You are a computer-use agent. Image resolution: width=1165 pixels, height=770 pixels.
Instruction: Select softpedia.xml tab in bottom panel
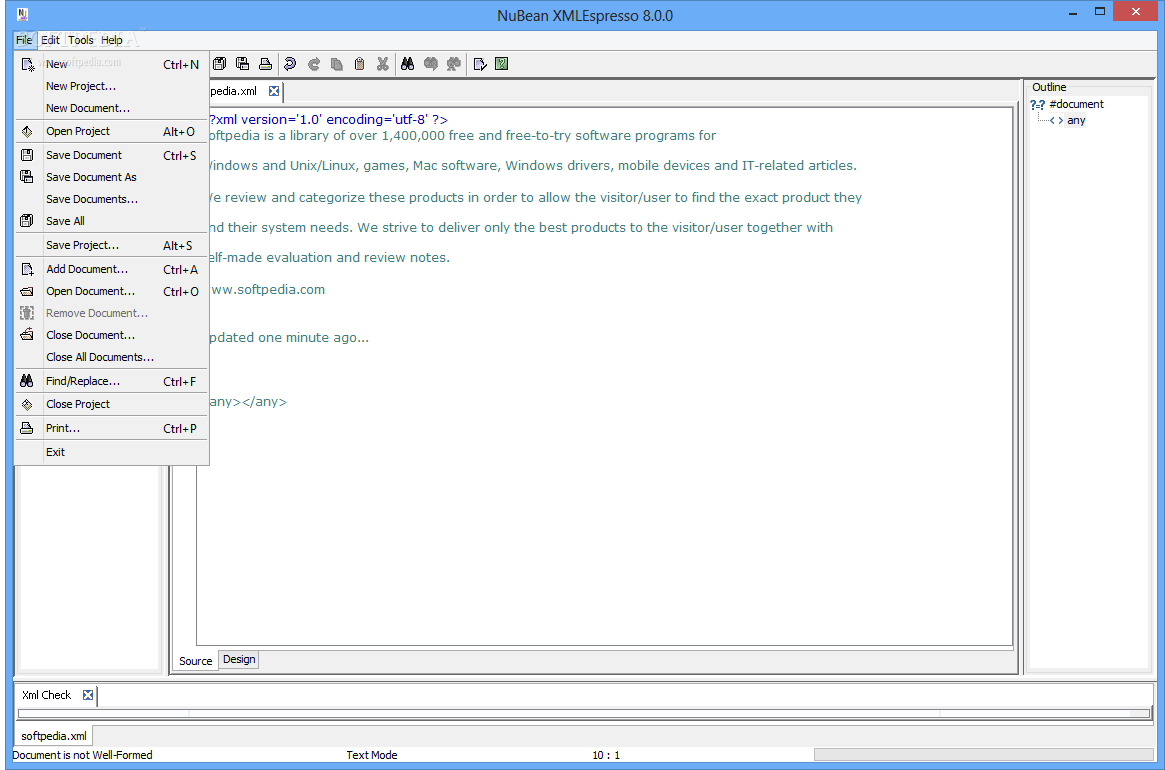click(53, 736)
